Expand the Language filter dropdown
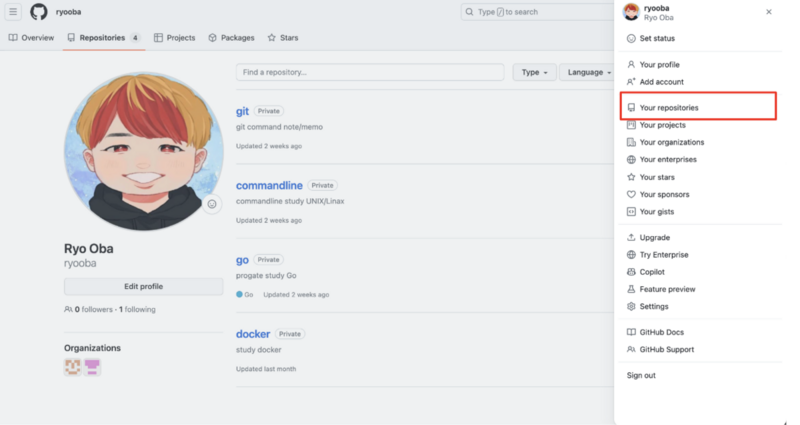Screen dimensions: 800x425 tap(588, 72)
